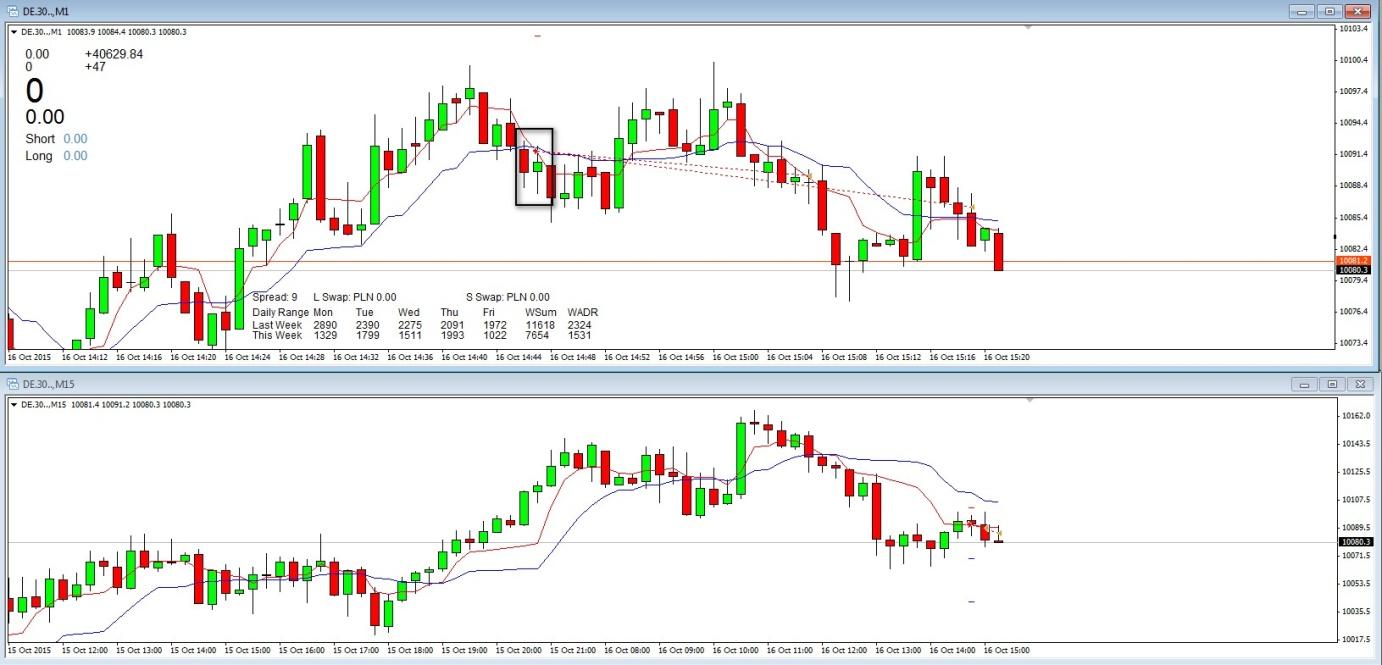
Task: Expand the one-click trading arrow on M1 chart
Action: tap(14, 32)
